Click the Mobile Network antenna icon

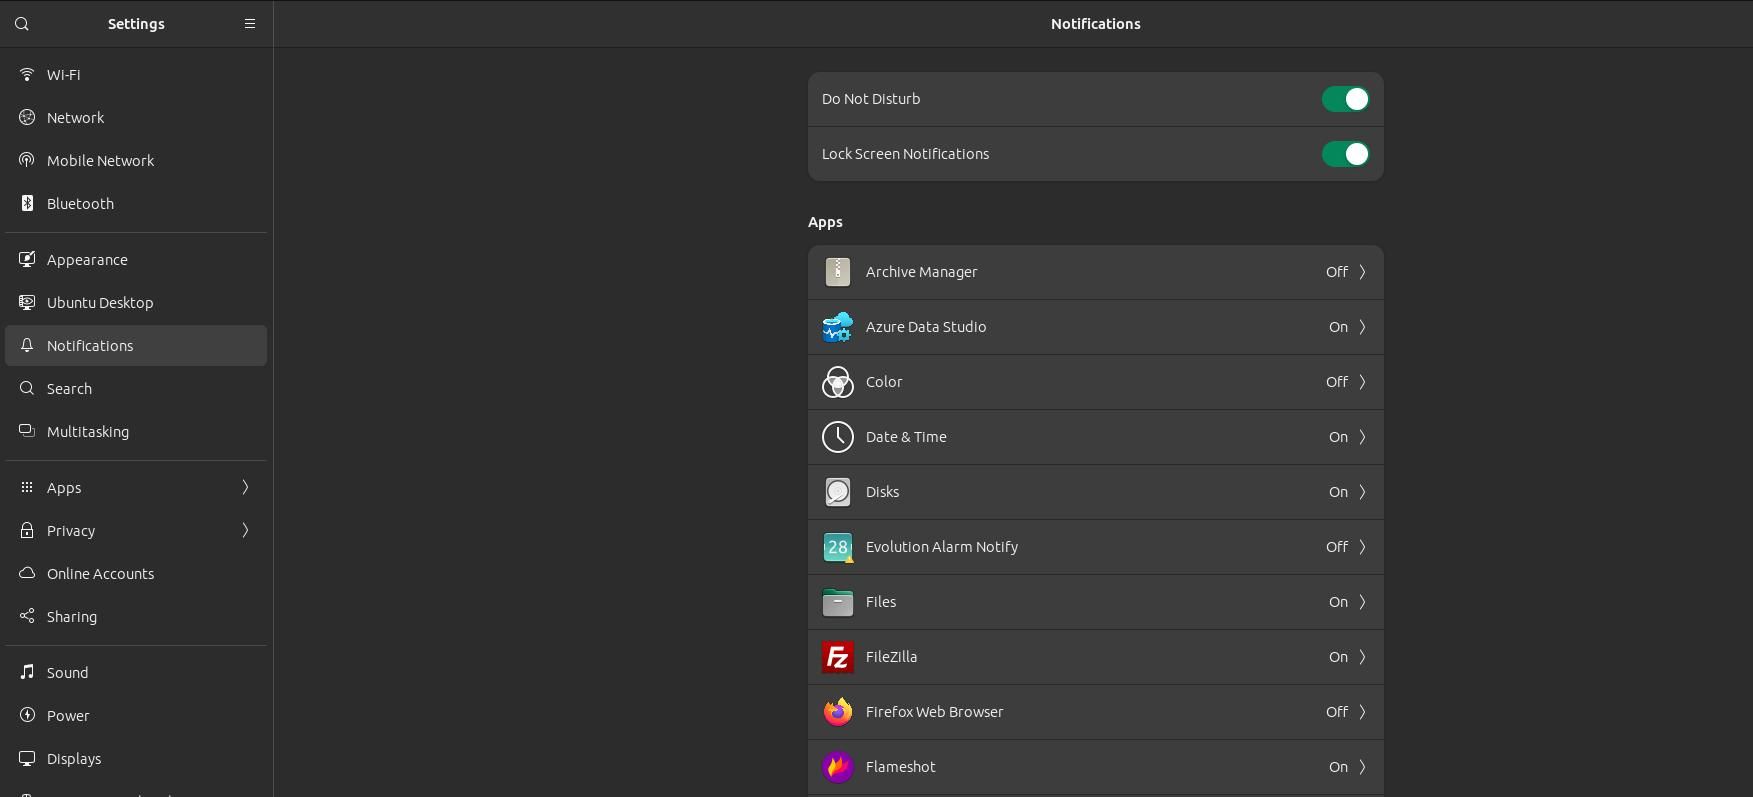(x=27, y=161)
